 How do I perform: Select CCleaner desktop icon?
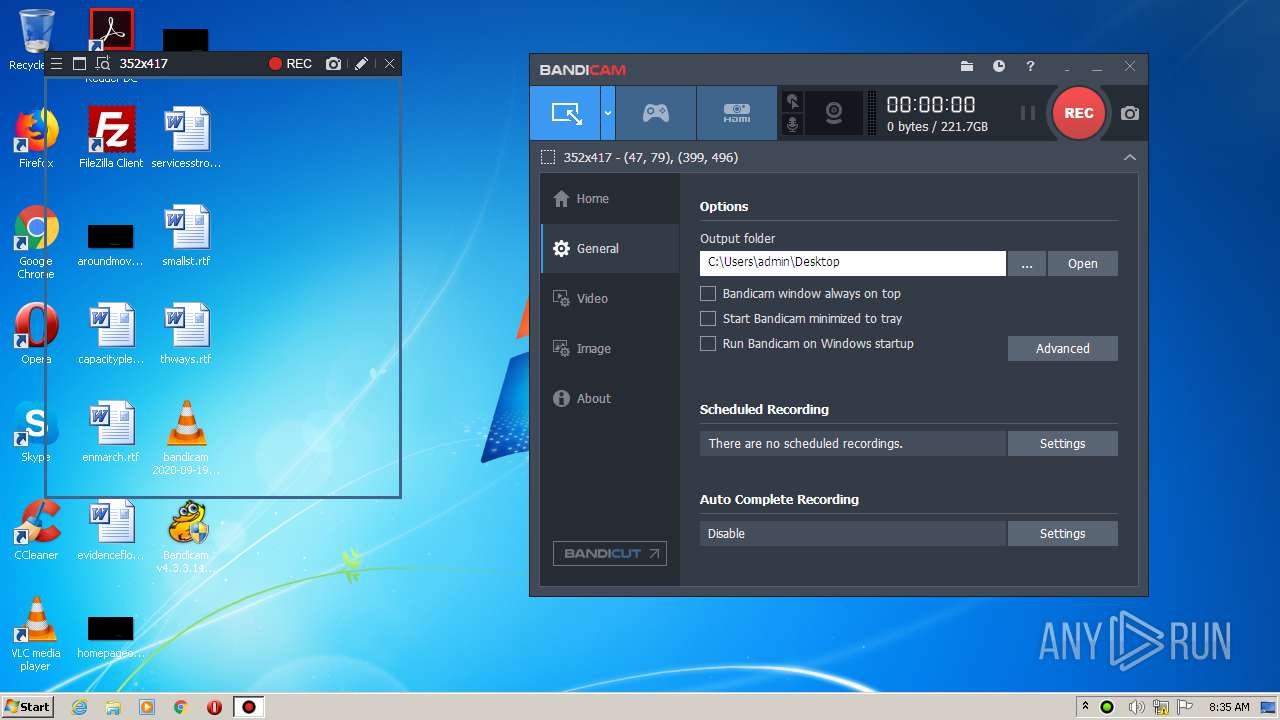click(36, 530)
